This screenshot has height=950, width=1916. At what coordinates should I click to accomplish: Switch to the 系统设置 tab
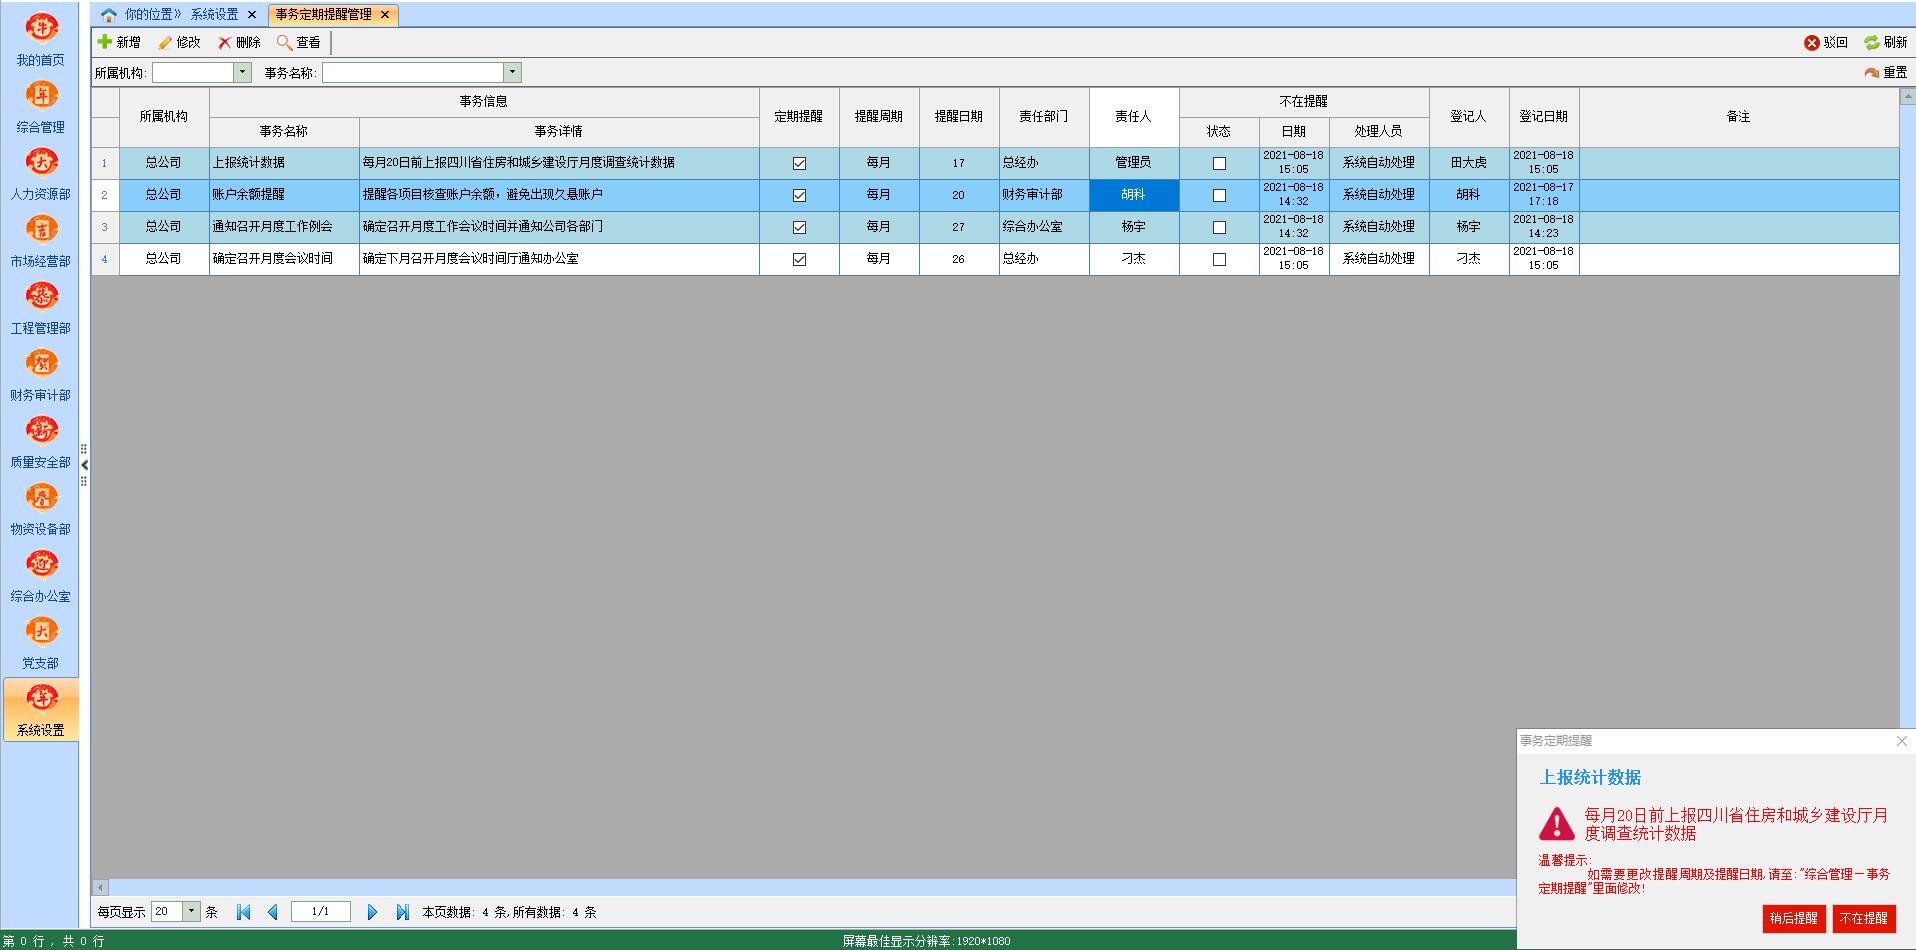pyautogui.click(x=215, y=14)
